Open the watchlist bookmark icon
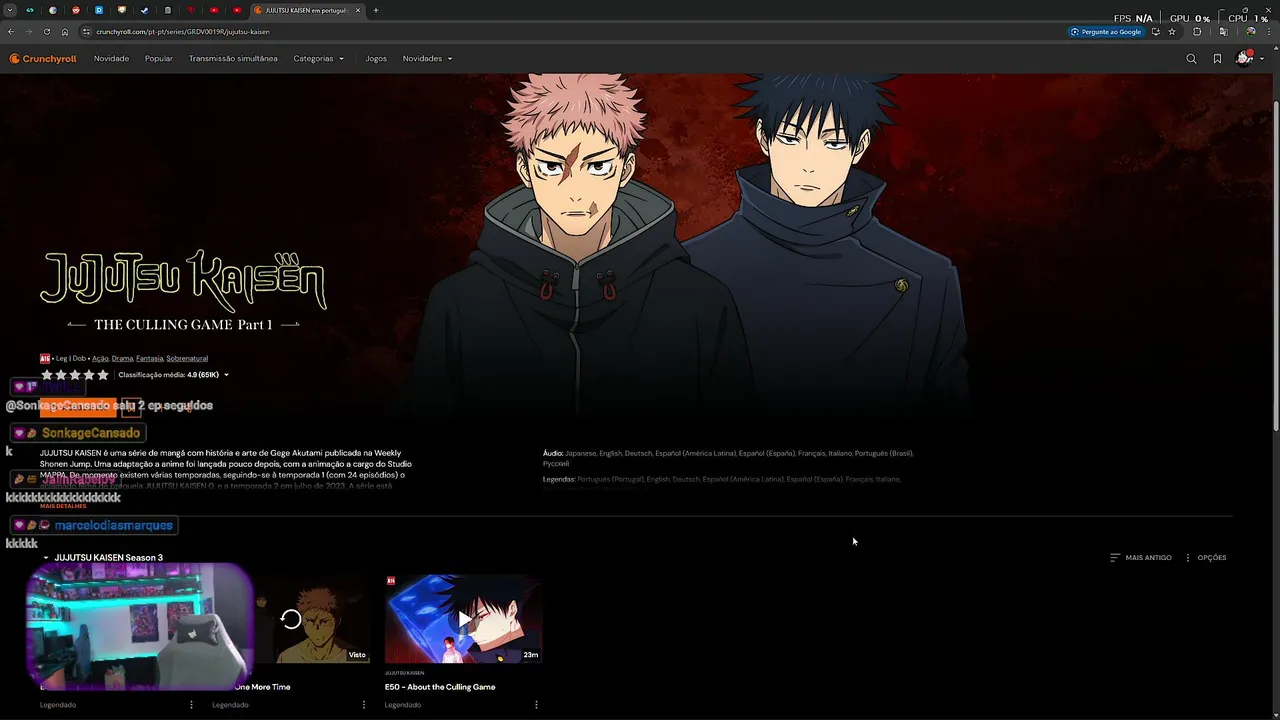The width and height of the screenshot is (1280, 720). 1217,59
